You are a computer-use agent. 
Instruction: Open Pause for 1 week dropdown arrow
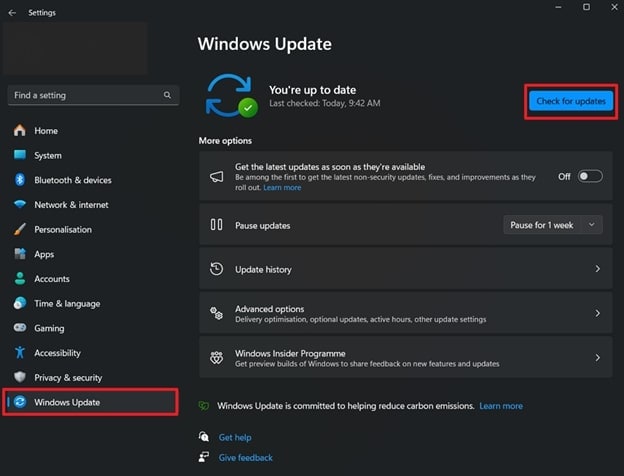click(x=591, y=225)
